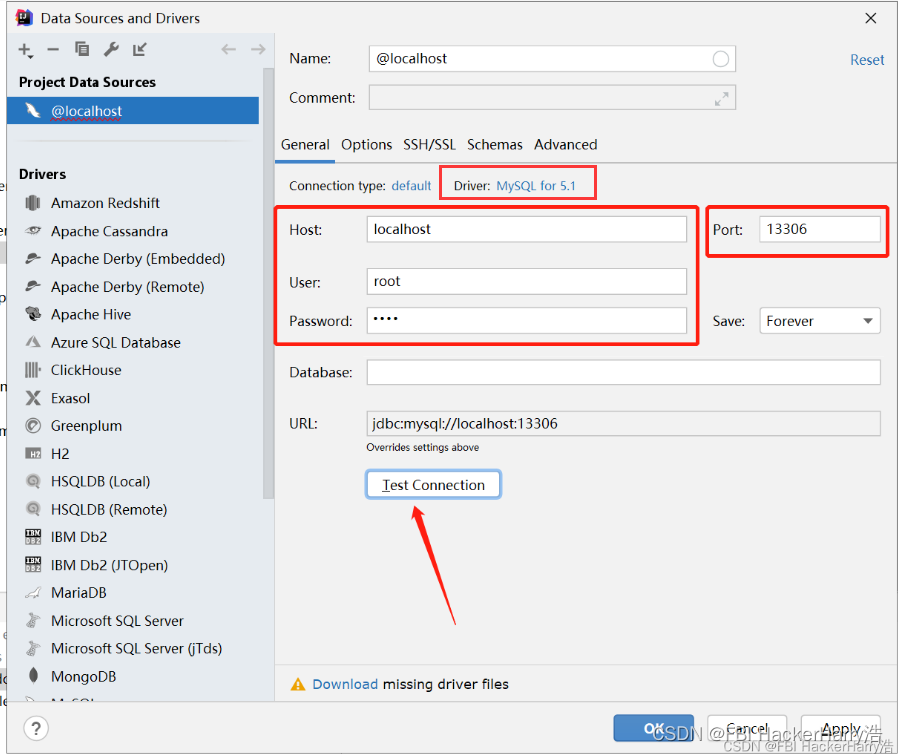
Task: Click the make global arrow icon in toolbar
Action: 140,49
